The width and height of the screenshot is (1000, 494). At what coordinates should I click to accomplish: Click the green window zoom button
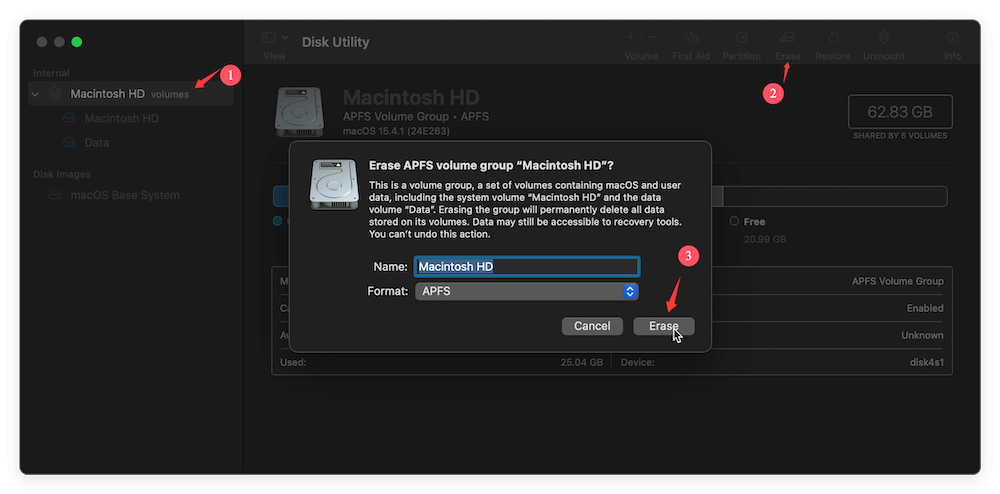click(x=77, y=42)
